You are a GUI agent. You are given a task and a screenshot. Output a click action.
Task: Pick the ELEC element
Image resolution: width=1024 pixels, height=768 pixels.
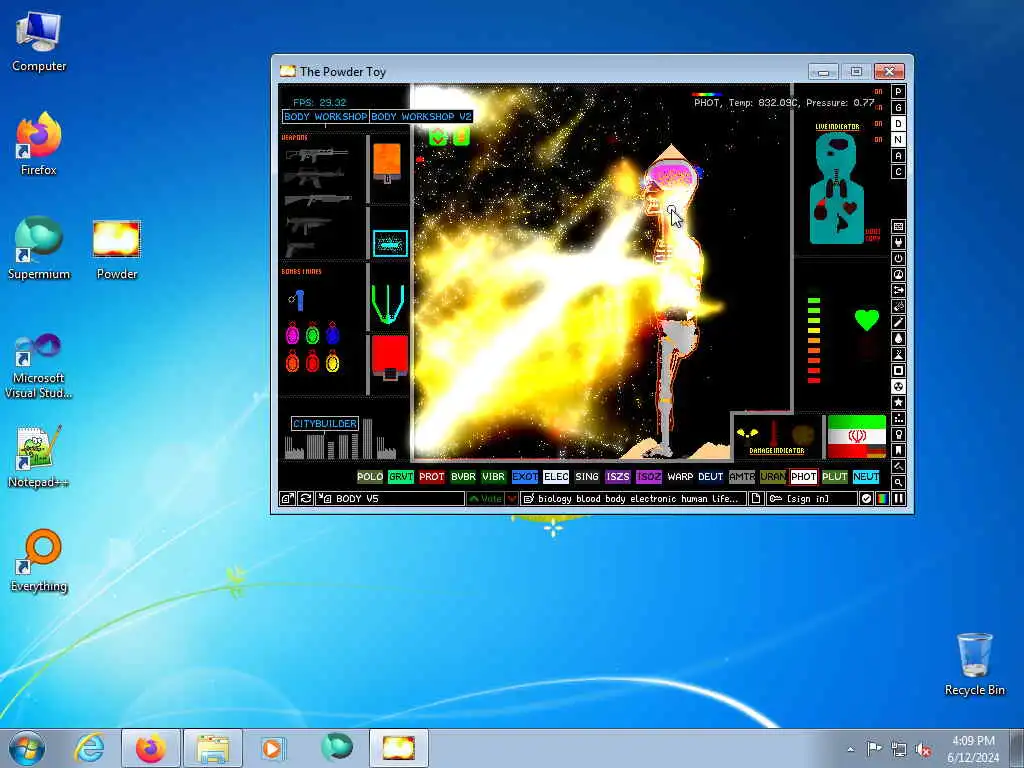click(556, 477)
